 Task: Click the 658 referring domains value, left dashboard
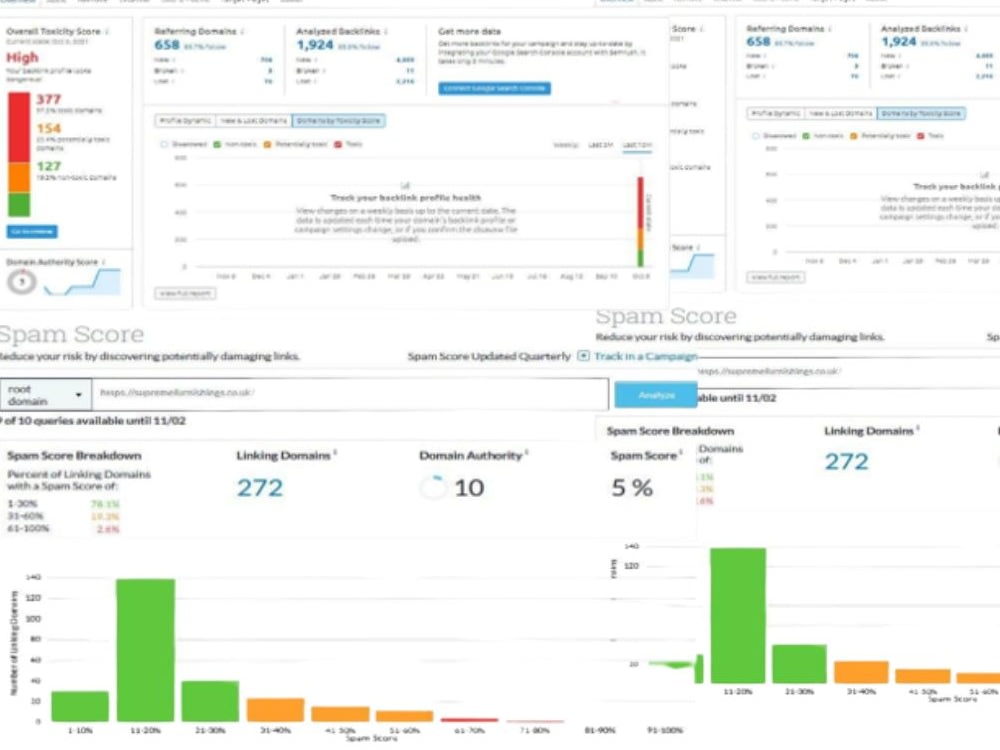pos(166,45)
